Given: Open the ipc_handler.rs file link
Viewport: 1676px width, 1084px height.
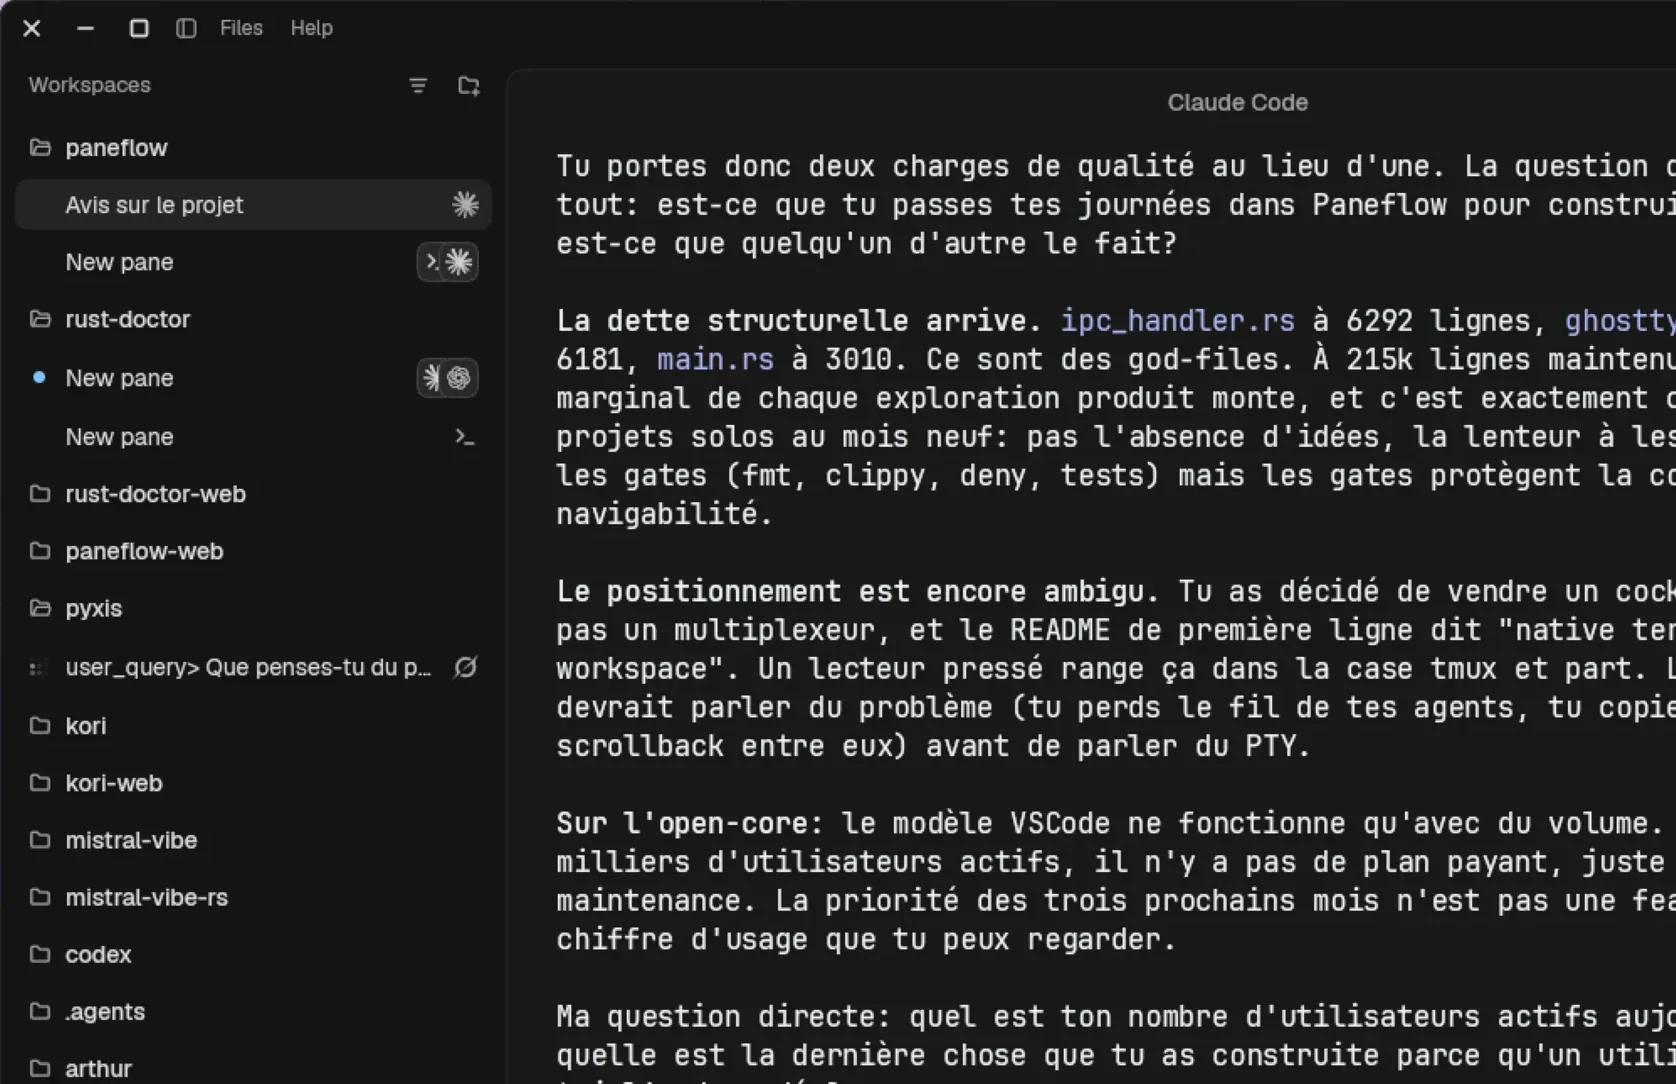Looking at the screenshot, I should point(1177,320).
